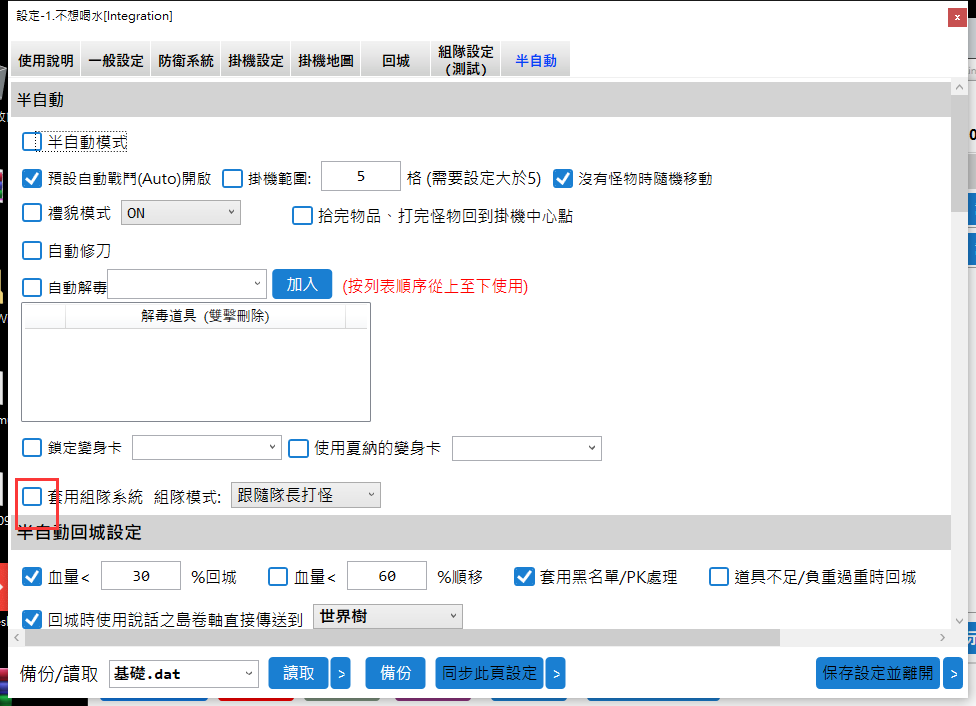Click the 回城 血量 field showing 30

pos(141,576)
